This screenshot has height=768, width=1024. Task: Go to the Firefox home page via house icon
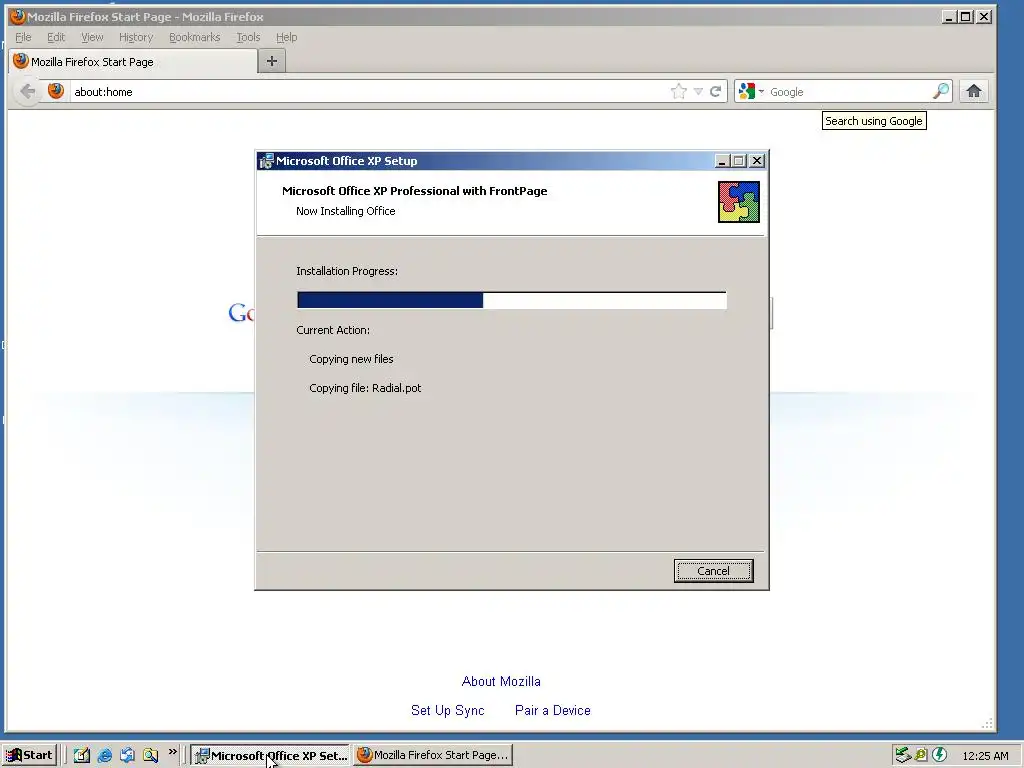(x=974, y=91)
